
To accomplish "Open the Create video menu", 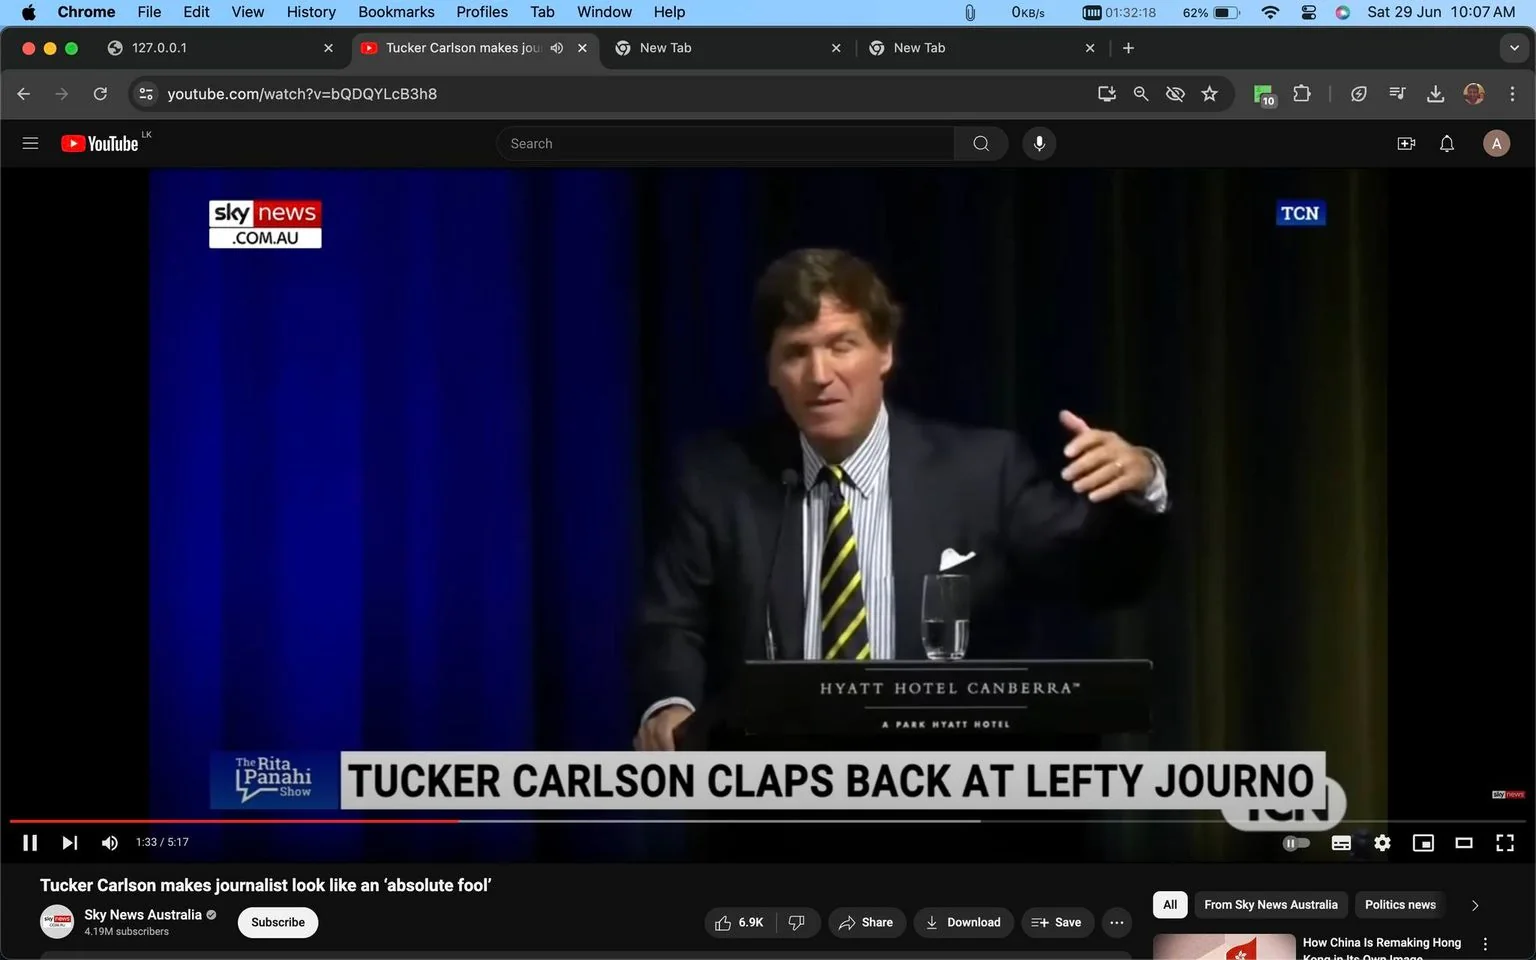I will 1406,143.
